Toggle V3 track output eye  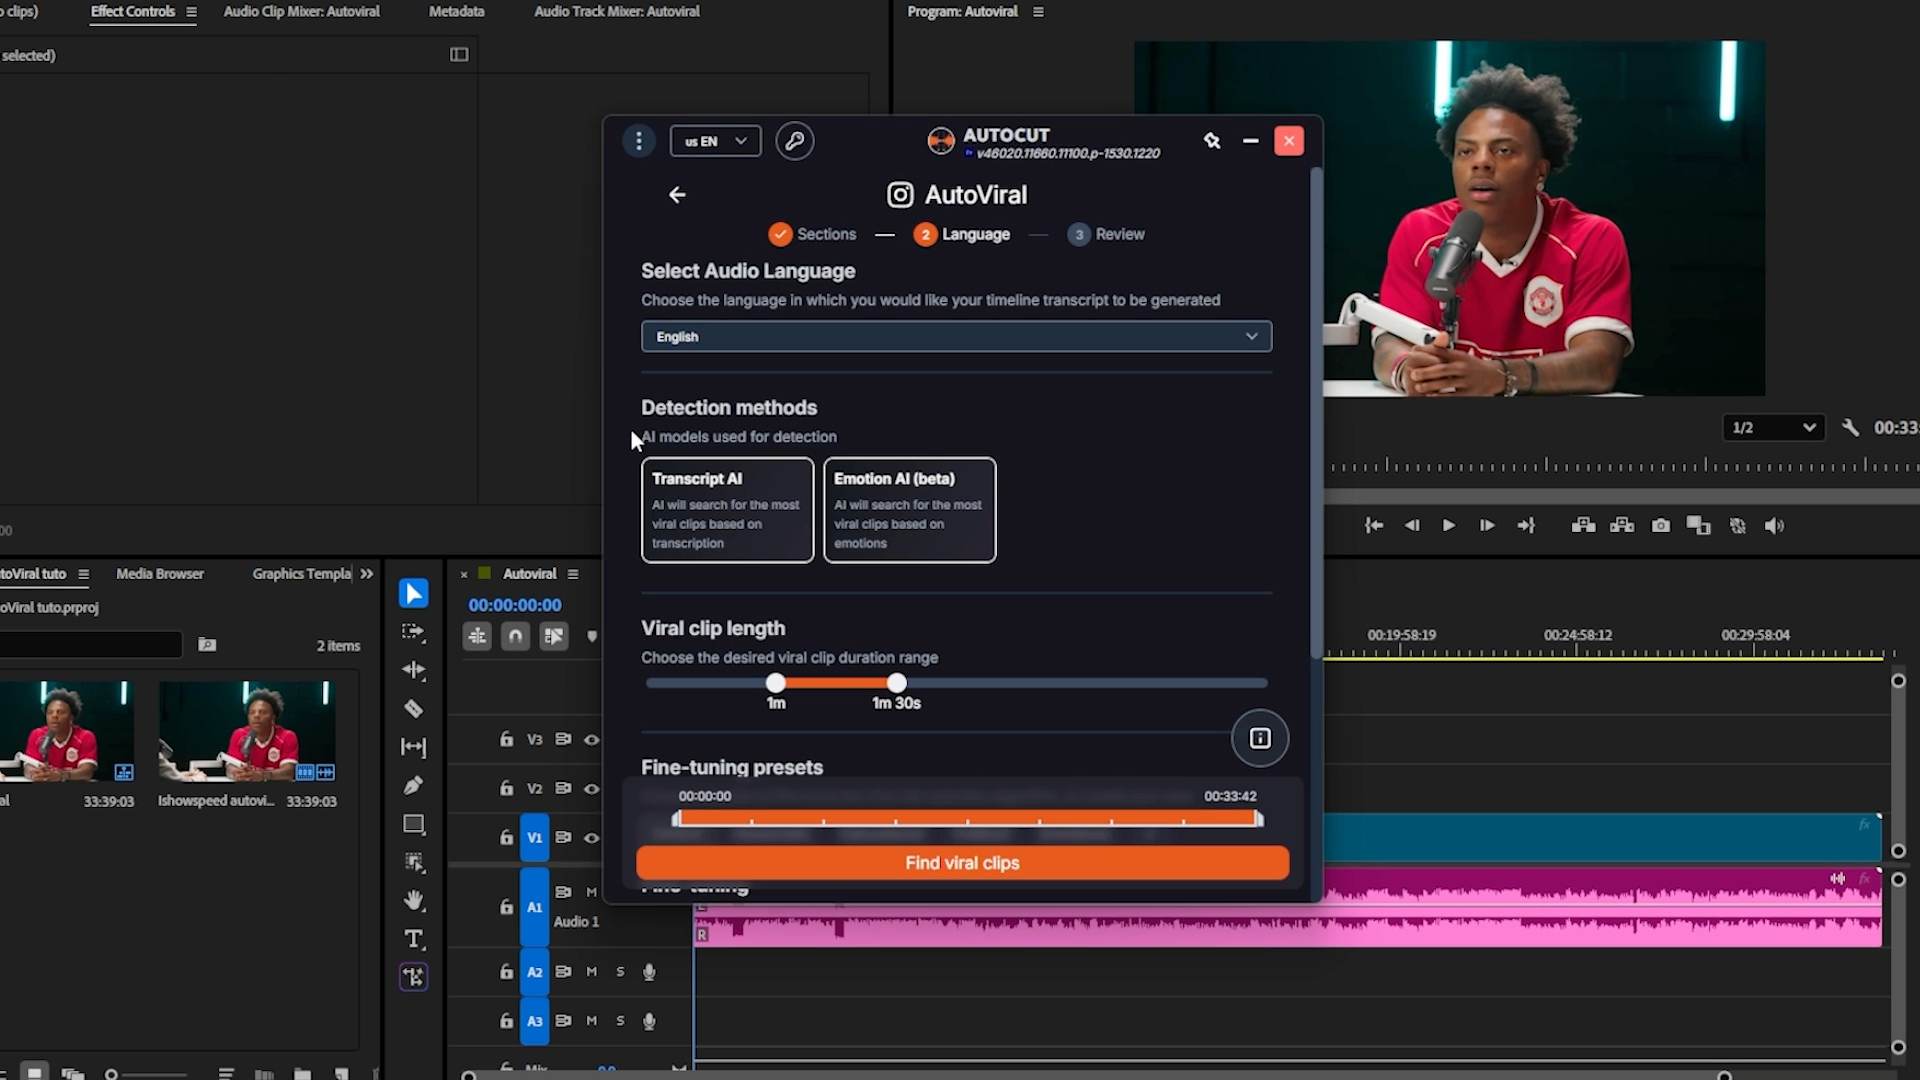tap(592, 740)
